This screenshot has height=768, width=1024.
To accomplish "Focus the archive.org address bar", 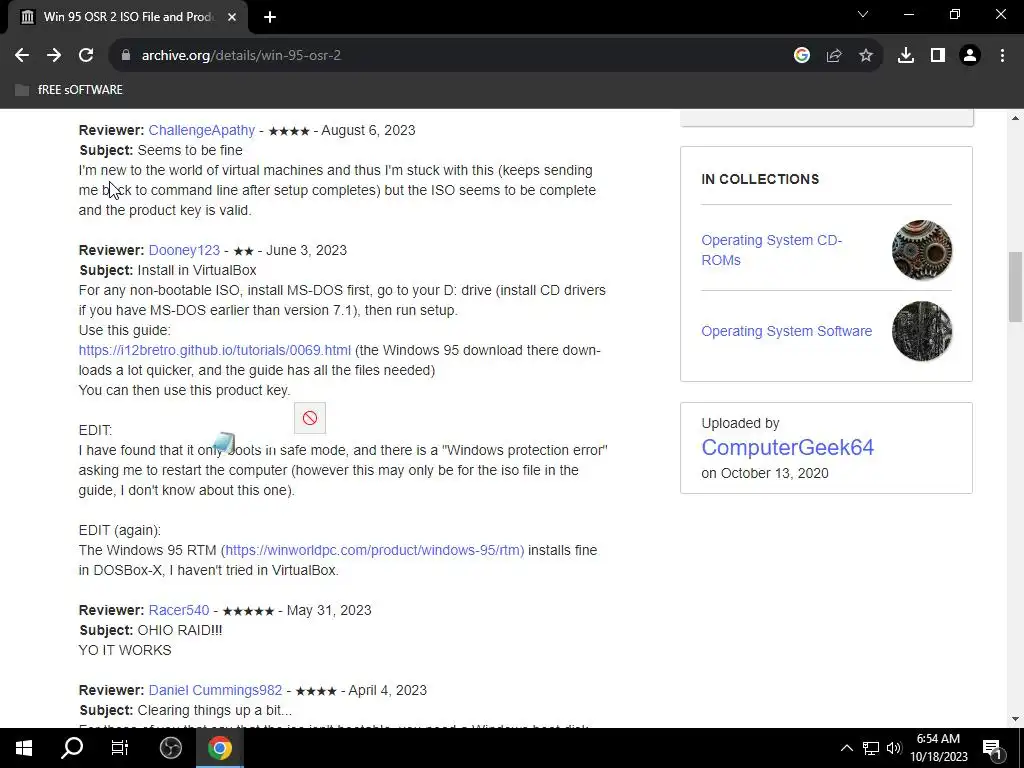I will pos(451,56).
